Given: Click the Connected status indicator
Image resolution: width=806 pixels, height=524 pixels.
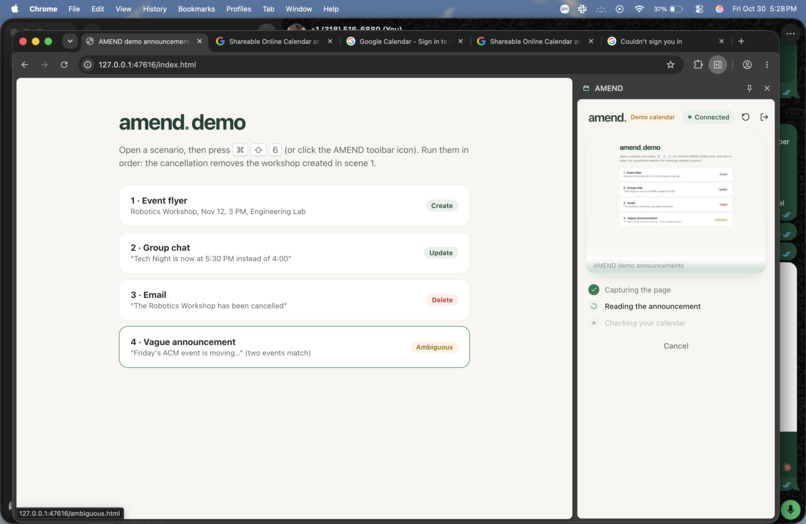Looking at the screenshot, I should [x=708, y=117].
